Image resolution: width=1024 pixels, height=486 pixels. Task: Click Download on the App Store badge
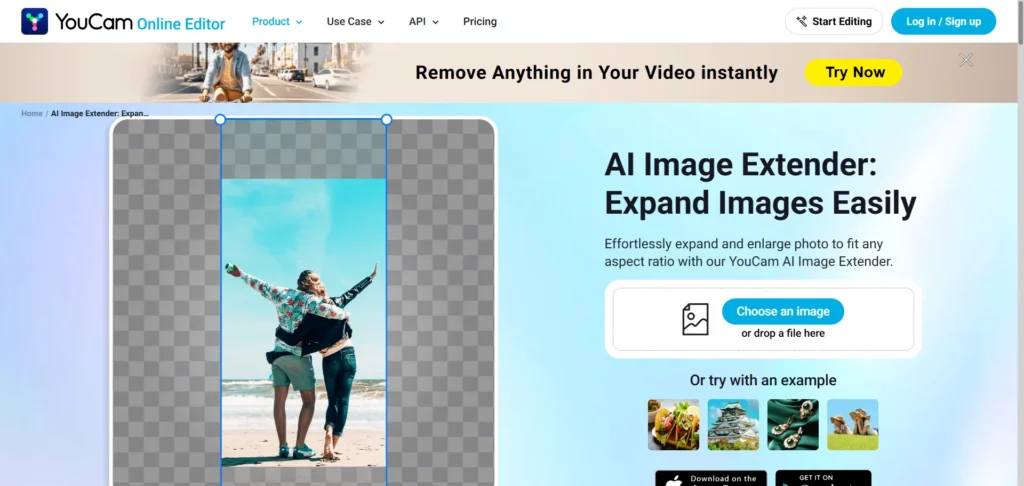coord(711,478)
